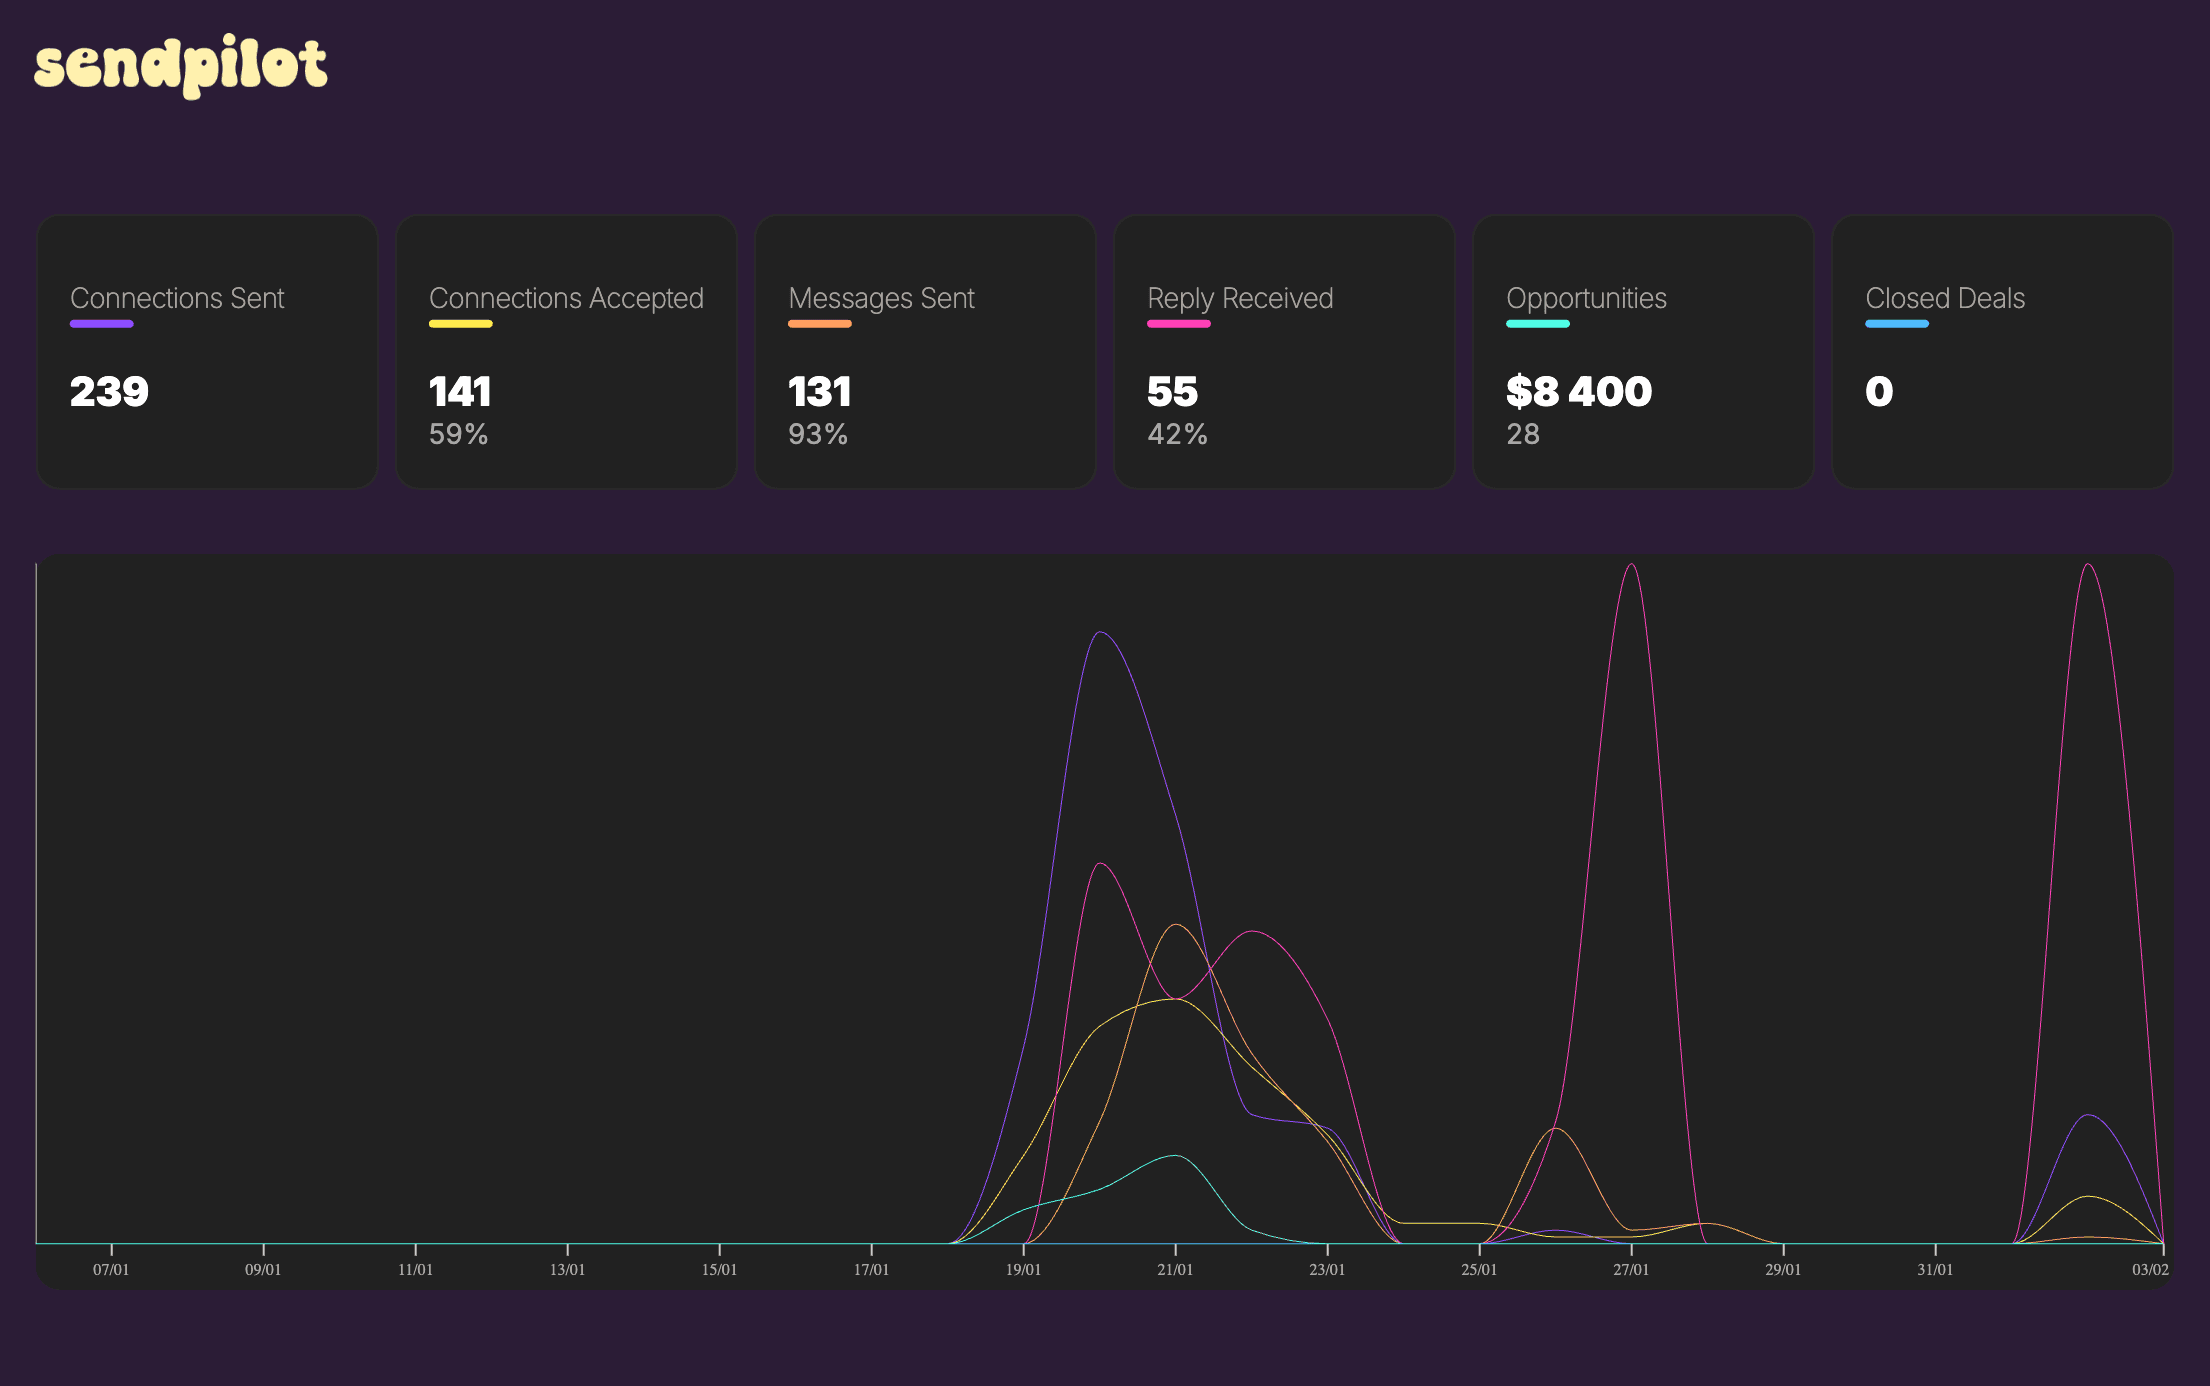2210x1386 pixels.
Task: Click the pink Reply Received legend bar
Action: (x=1178, y=324)
